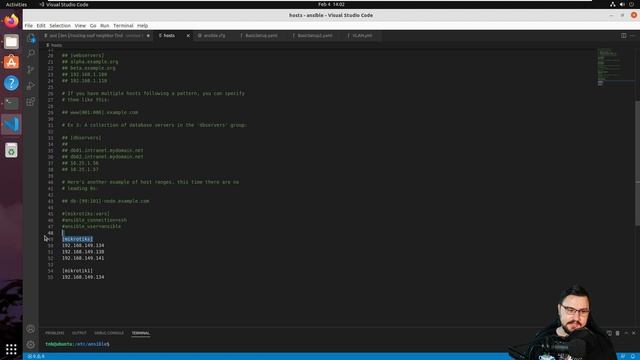Launch Firefox from the Ubuntu dock
This screenshot has height=360, width=640.
11,20
